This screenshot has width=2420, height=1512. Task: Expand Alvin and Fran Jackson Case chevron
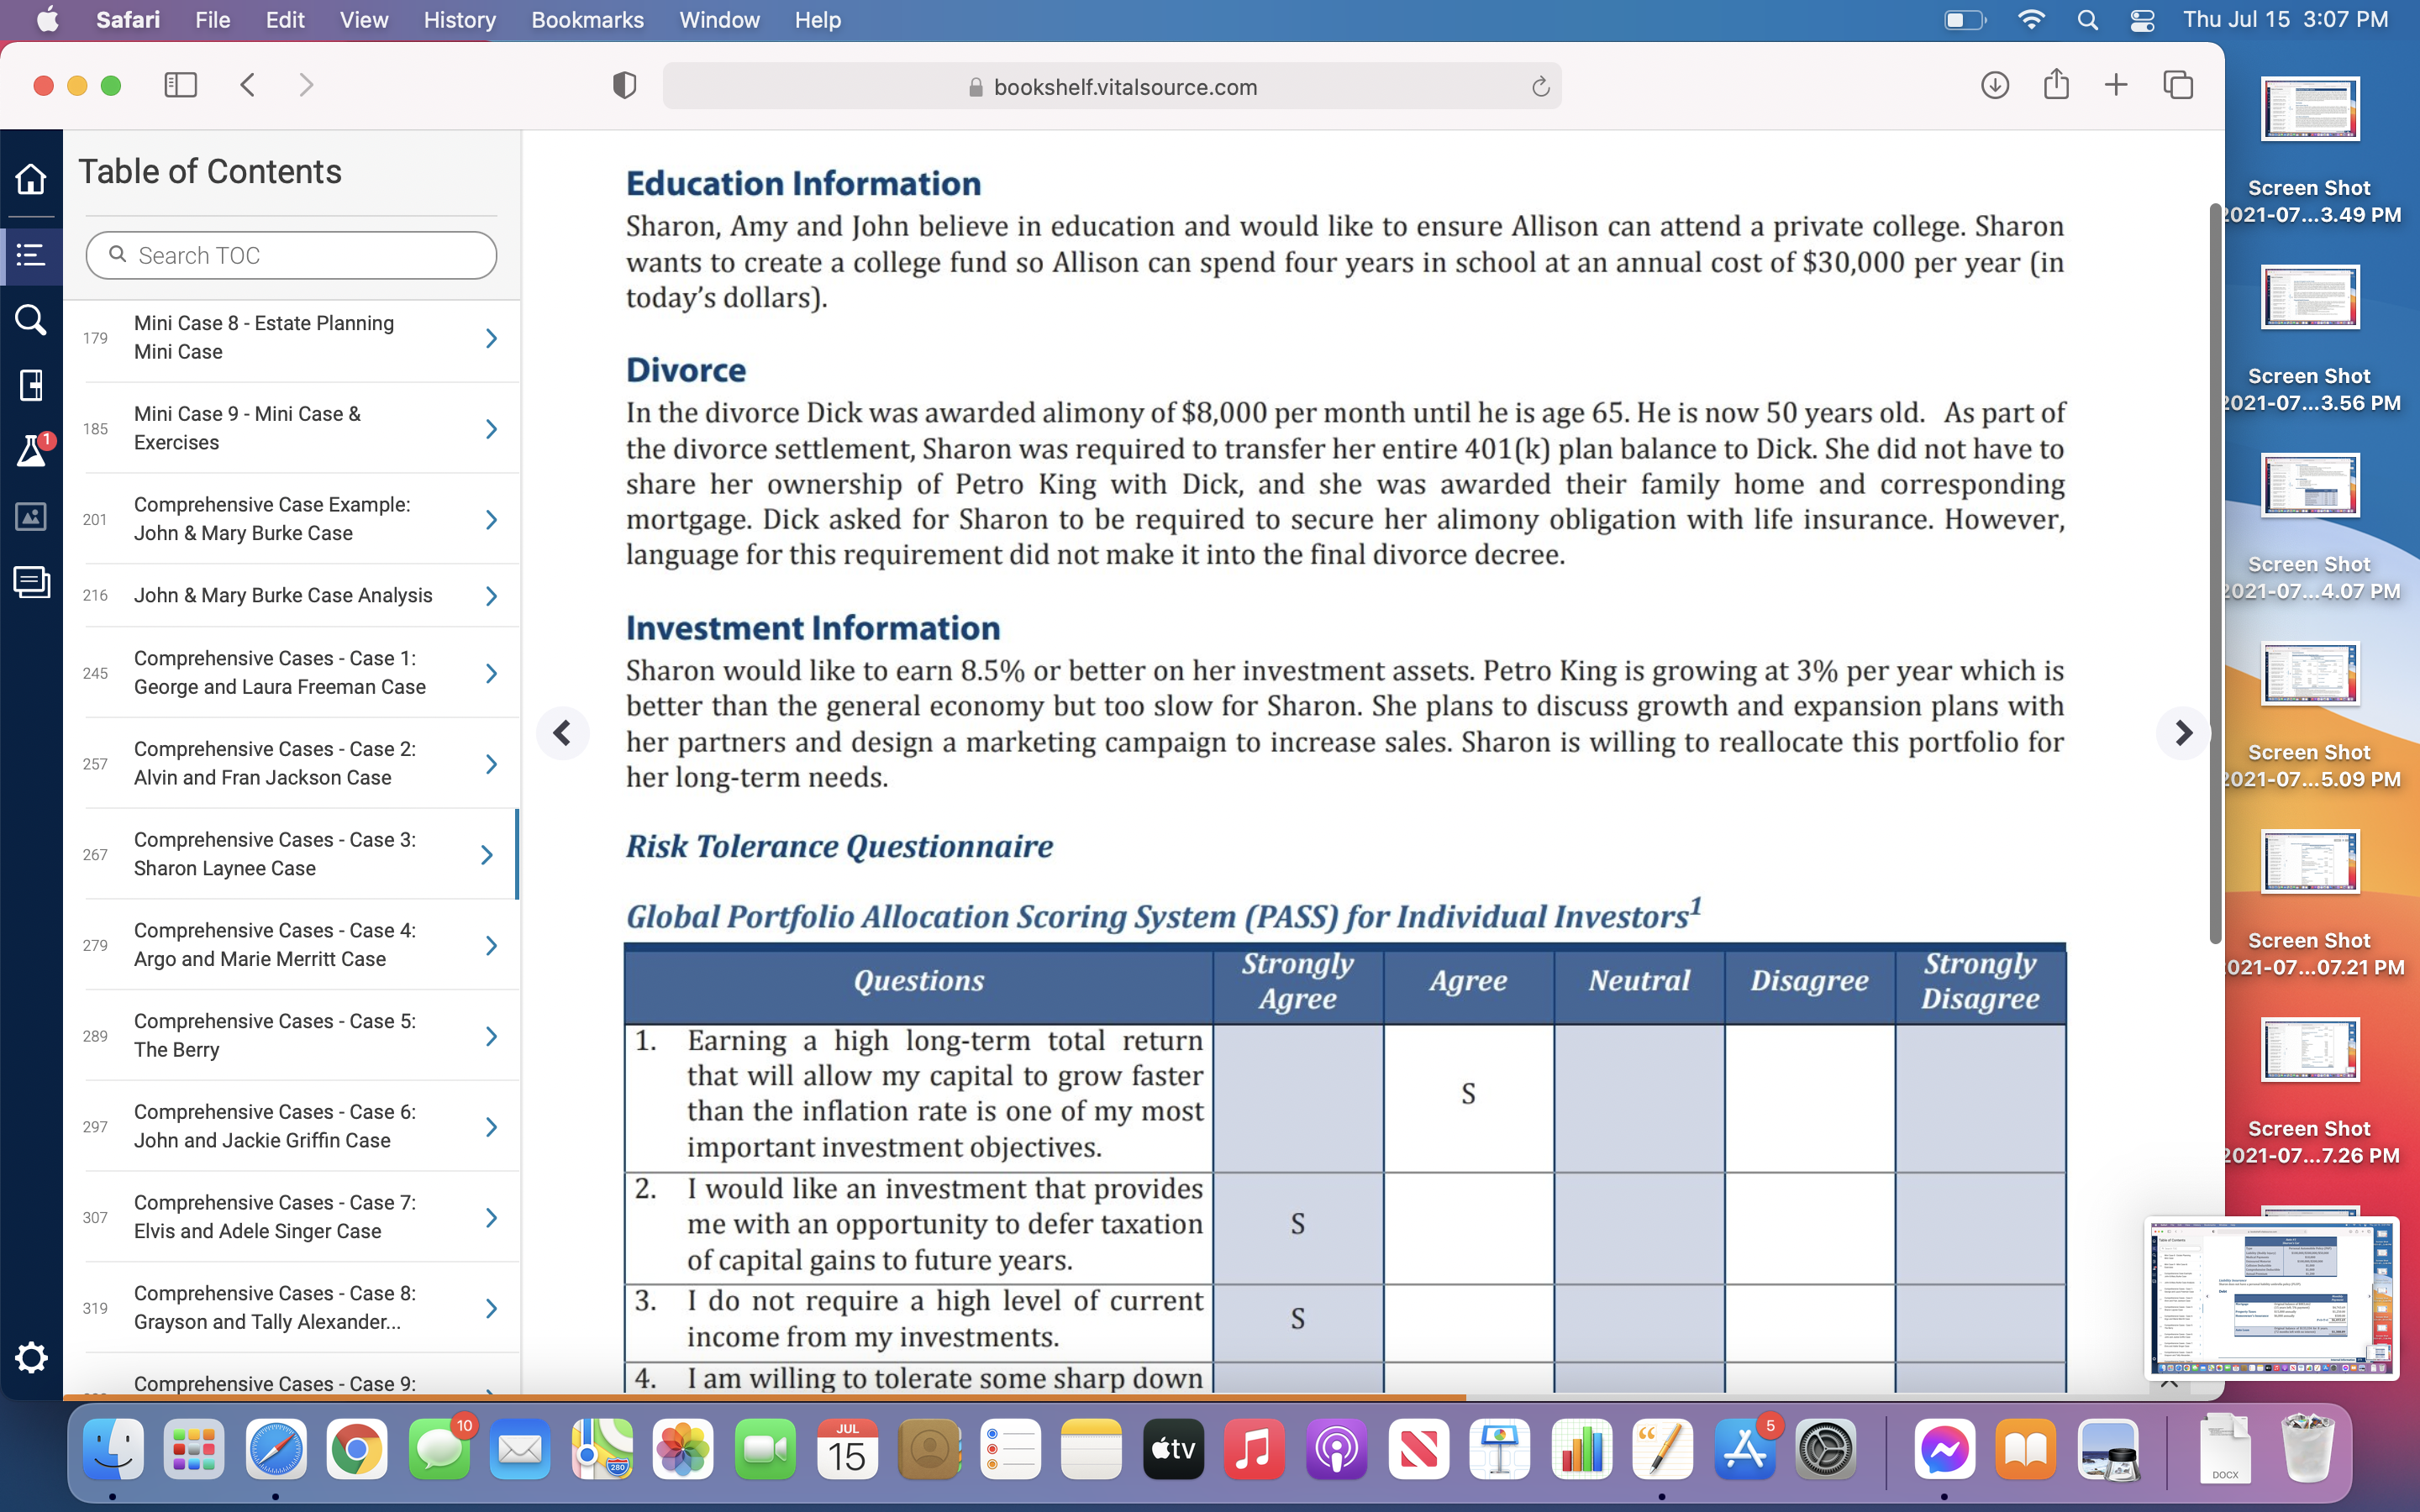[491, 764]
